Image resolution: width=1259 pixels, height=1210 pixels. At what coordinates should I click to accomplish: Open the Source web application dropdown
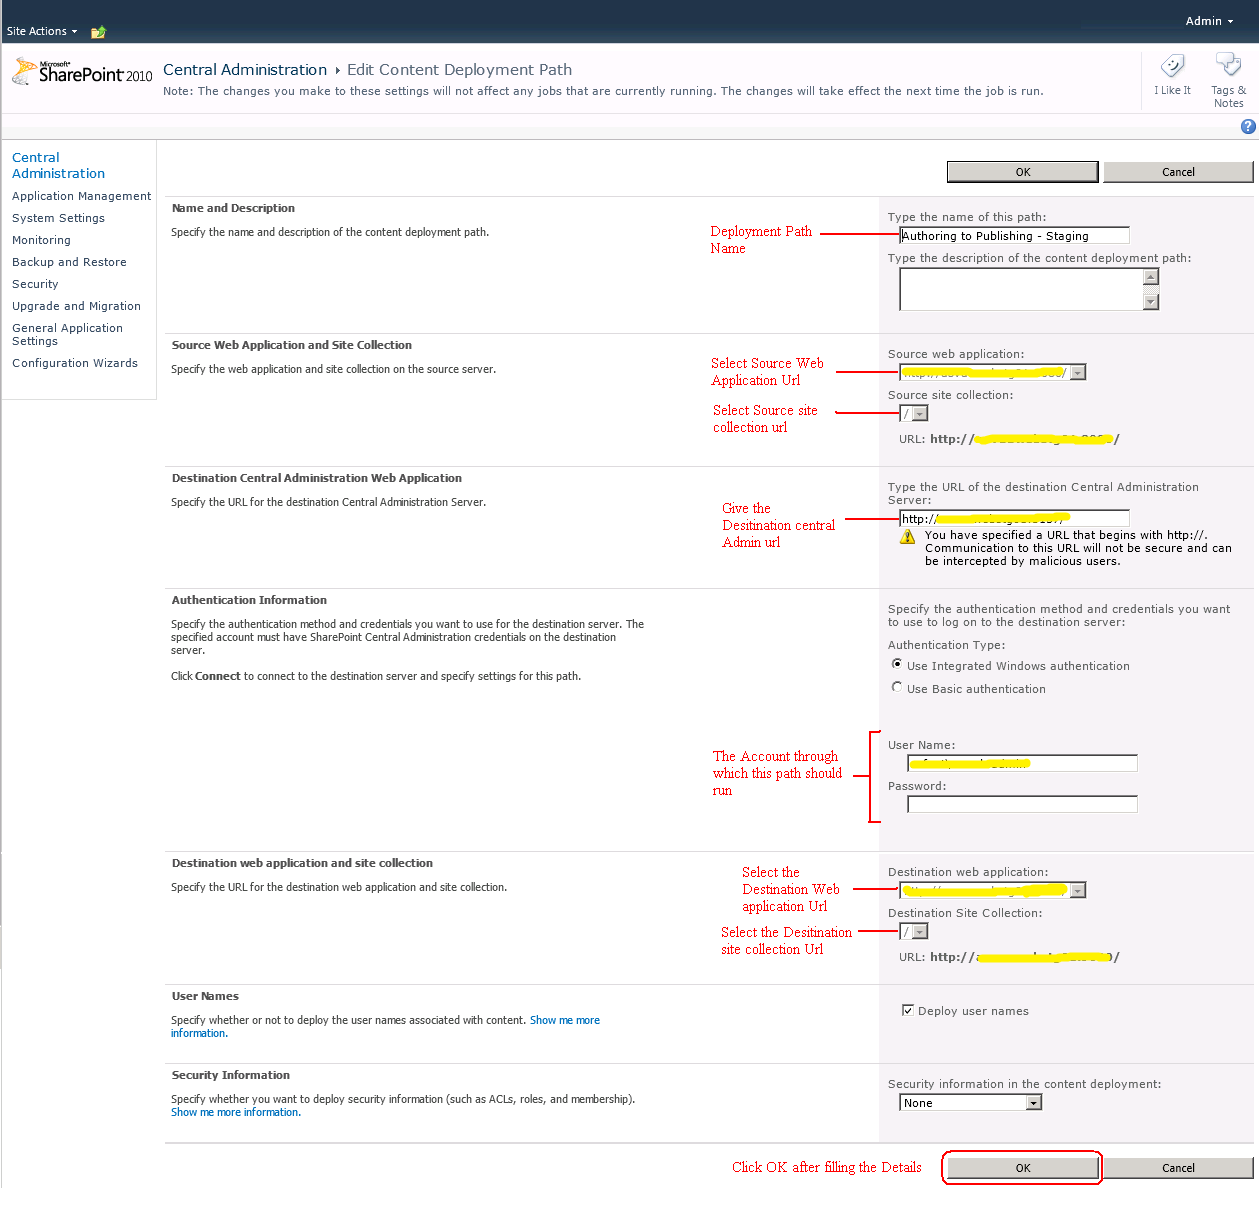pos(1077,371)
